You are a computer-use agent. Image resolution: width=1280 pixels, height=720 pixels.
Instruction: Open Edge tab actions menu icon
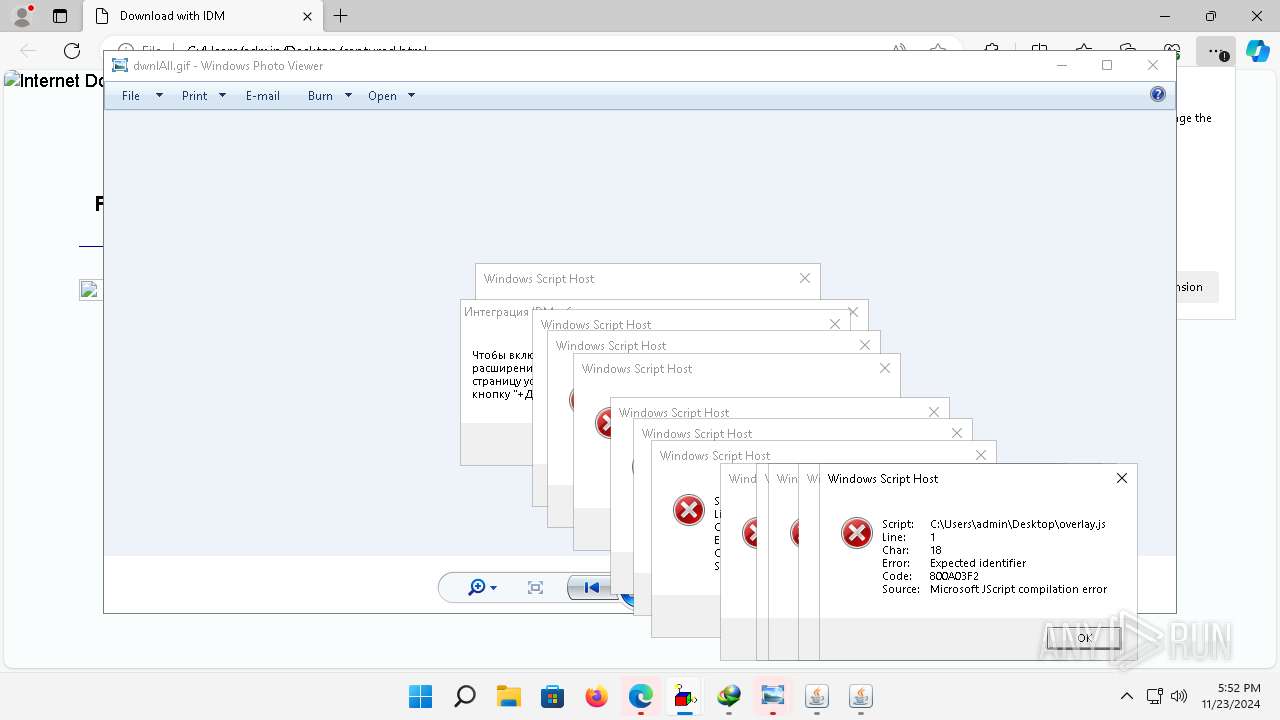tap(60, 16)
